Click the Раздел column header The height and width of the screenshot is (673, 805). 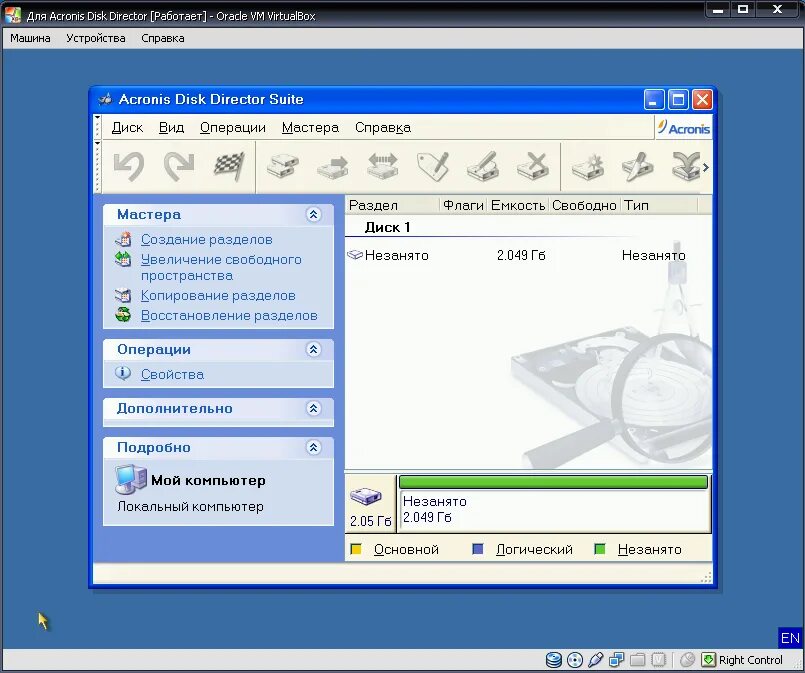click(x=393, y=205)
